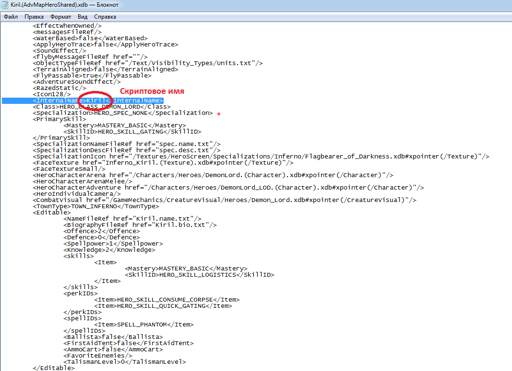Click the SPELL_PHANTOM item line
The height and width of the screenshot is (371, 512).
pyautogui.click(x=144, y=325)
